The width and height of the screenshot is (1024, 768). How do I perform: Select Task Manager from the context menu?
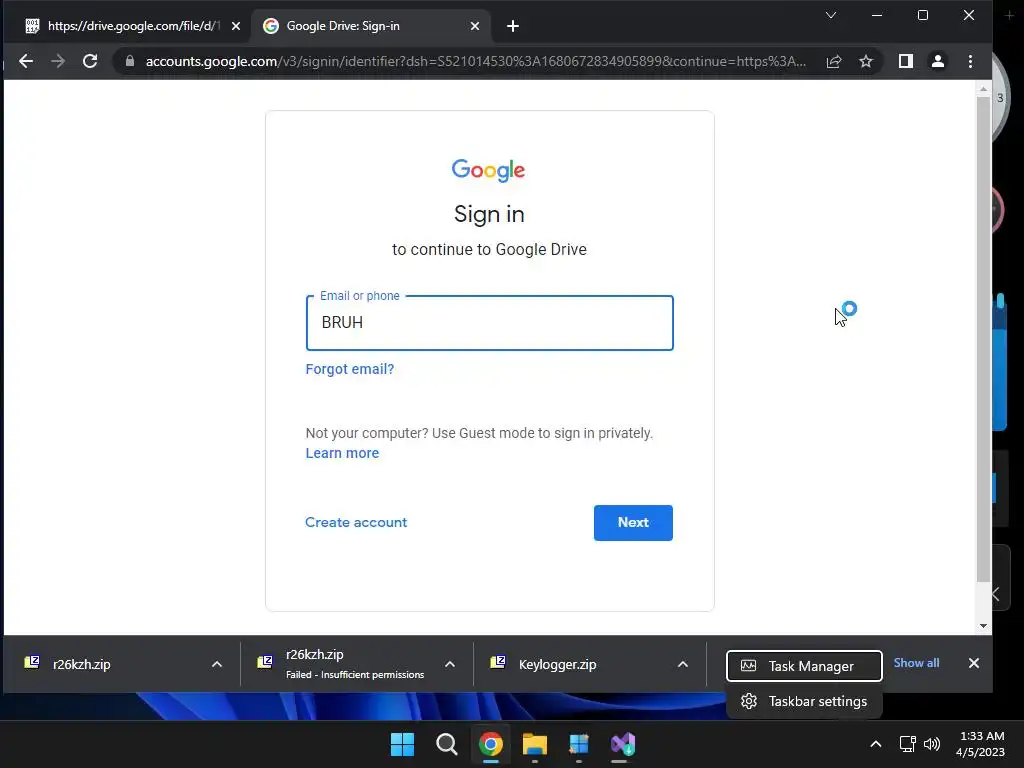[x=804, y=666]
